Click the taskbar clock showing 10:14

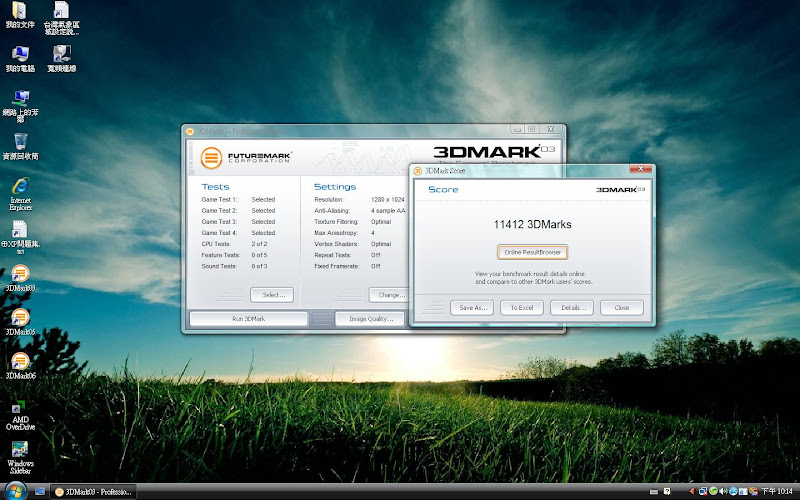[777, 491]
